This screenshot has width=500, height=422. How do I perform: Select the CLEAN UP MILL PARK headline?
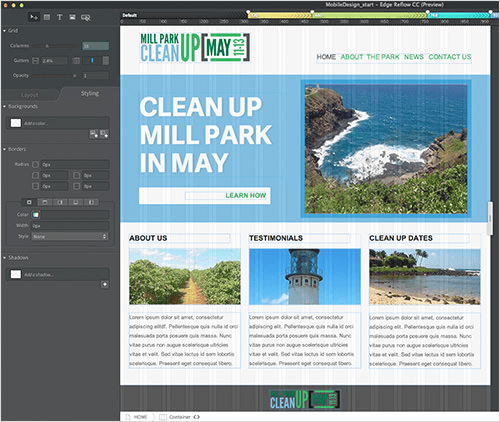click(x=206, y=135)
